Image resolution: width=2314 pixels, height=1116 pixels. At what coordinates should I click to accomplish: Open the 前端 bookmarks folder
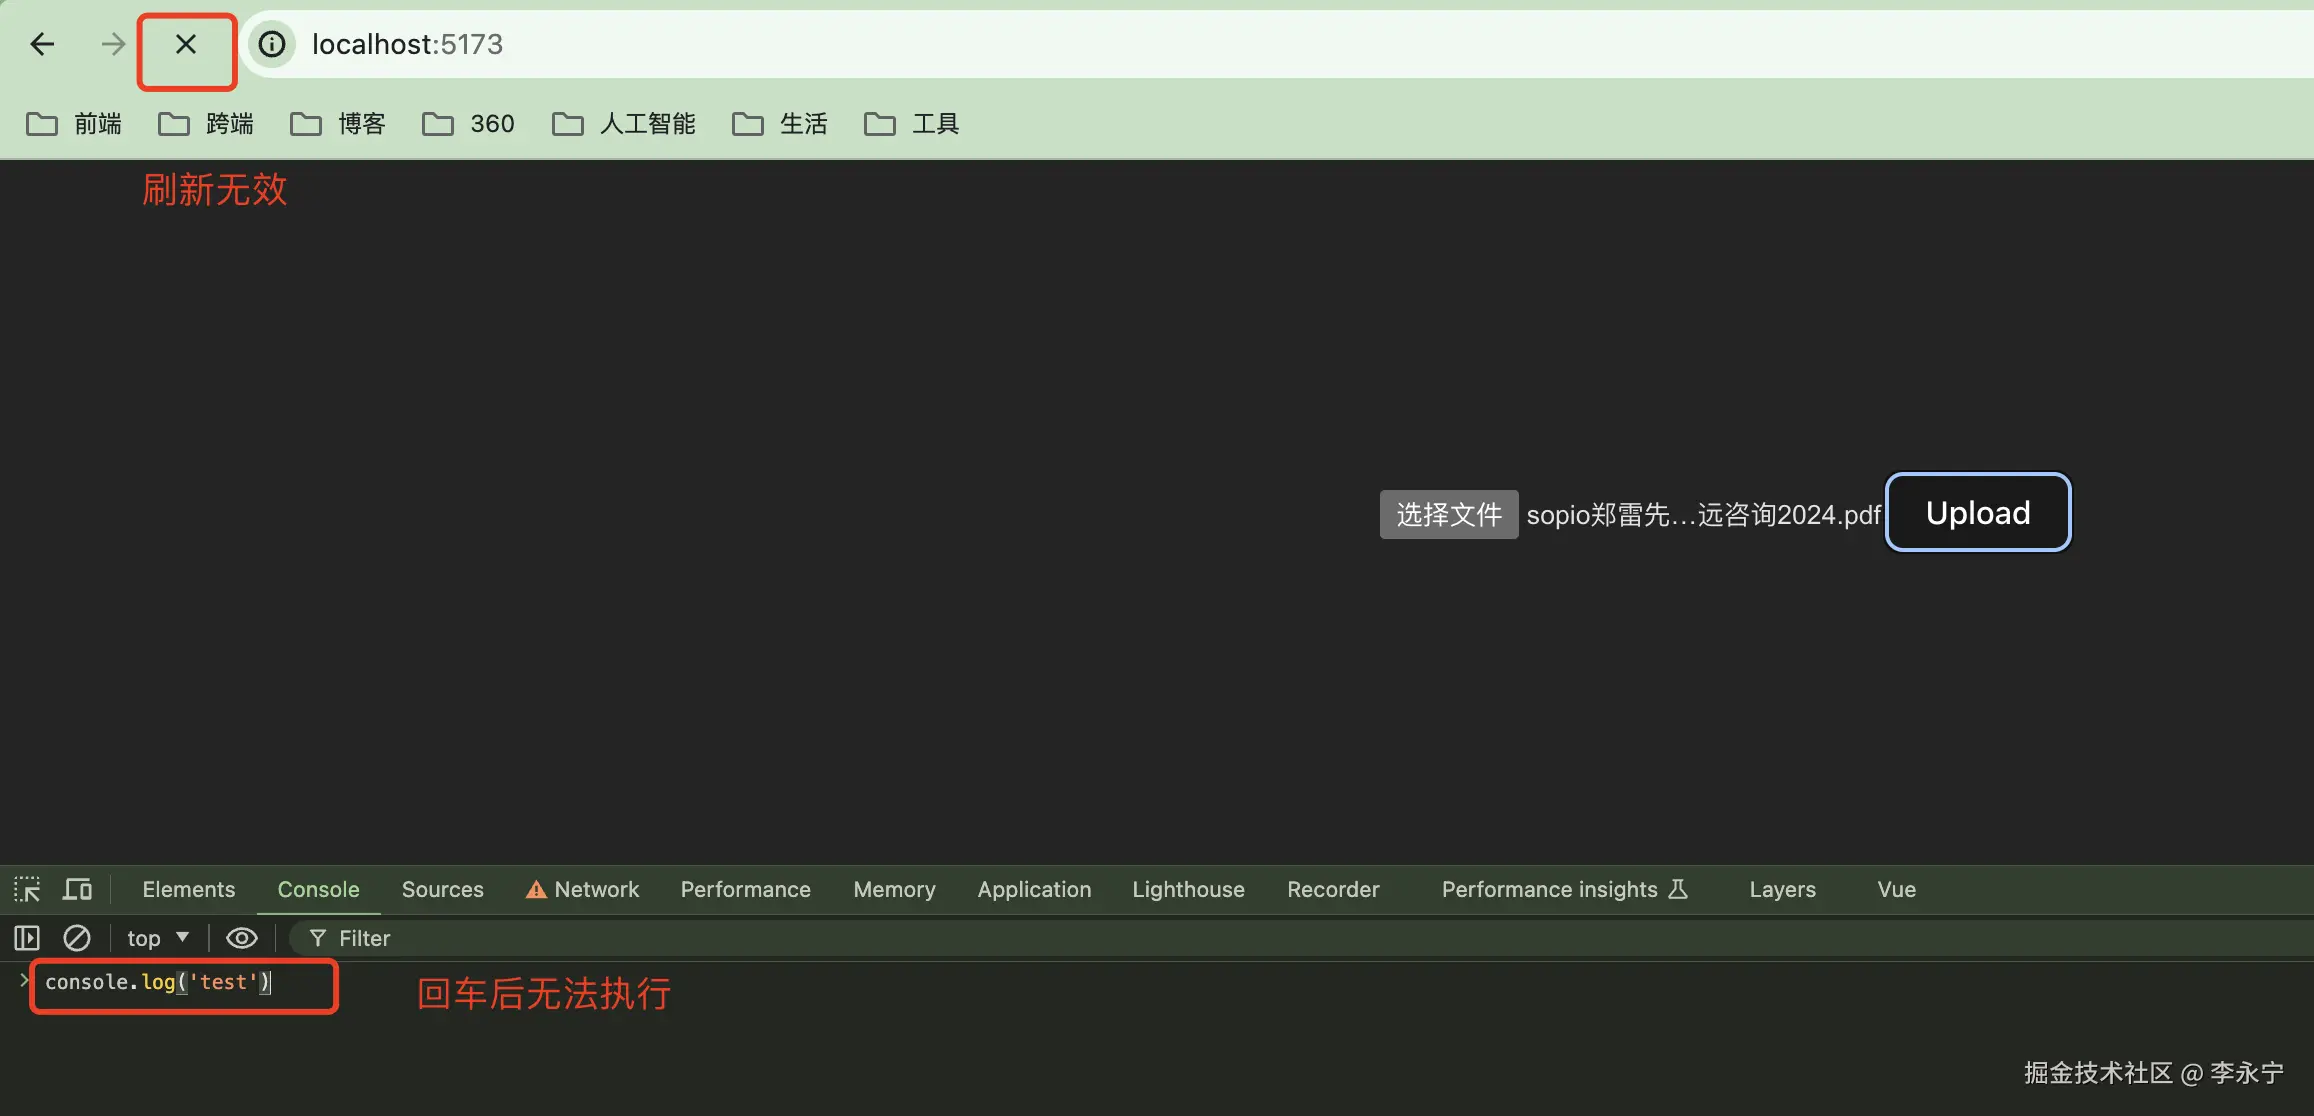(x=75, y=123)
